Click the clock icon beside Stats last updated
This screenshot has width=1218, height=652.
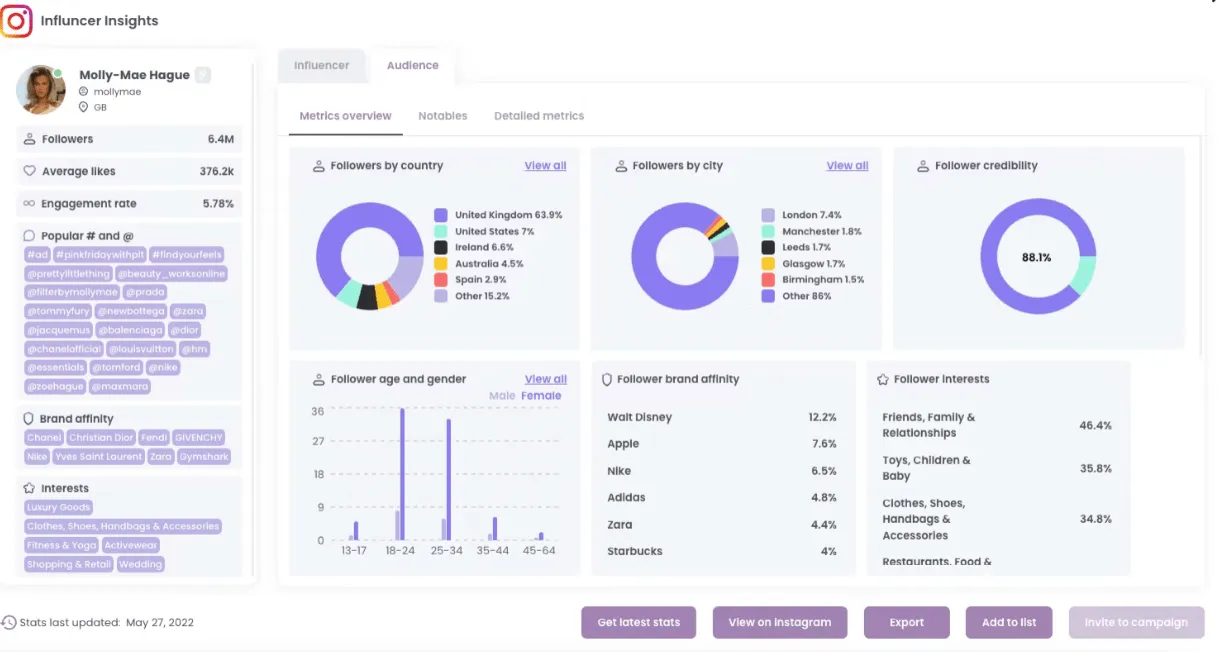pyautogui.click(x=9, y=622)
